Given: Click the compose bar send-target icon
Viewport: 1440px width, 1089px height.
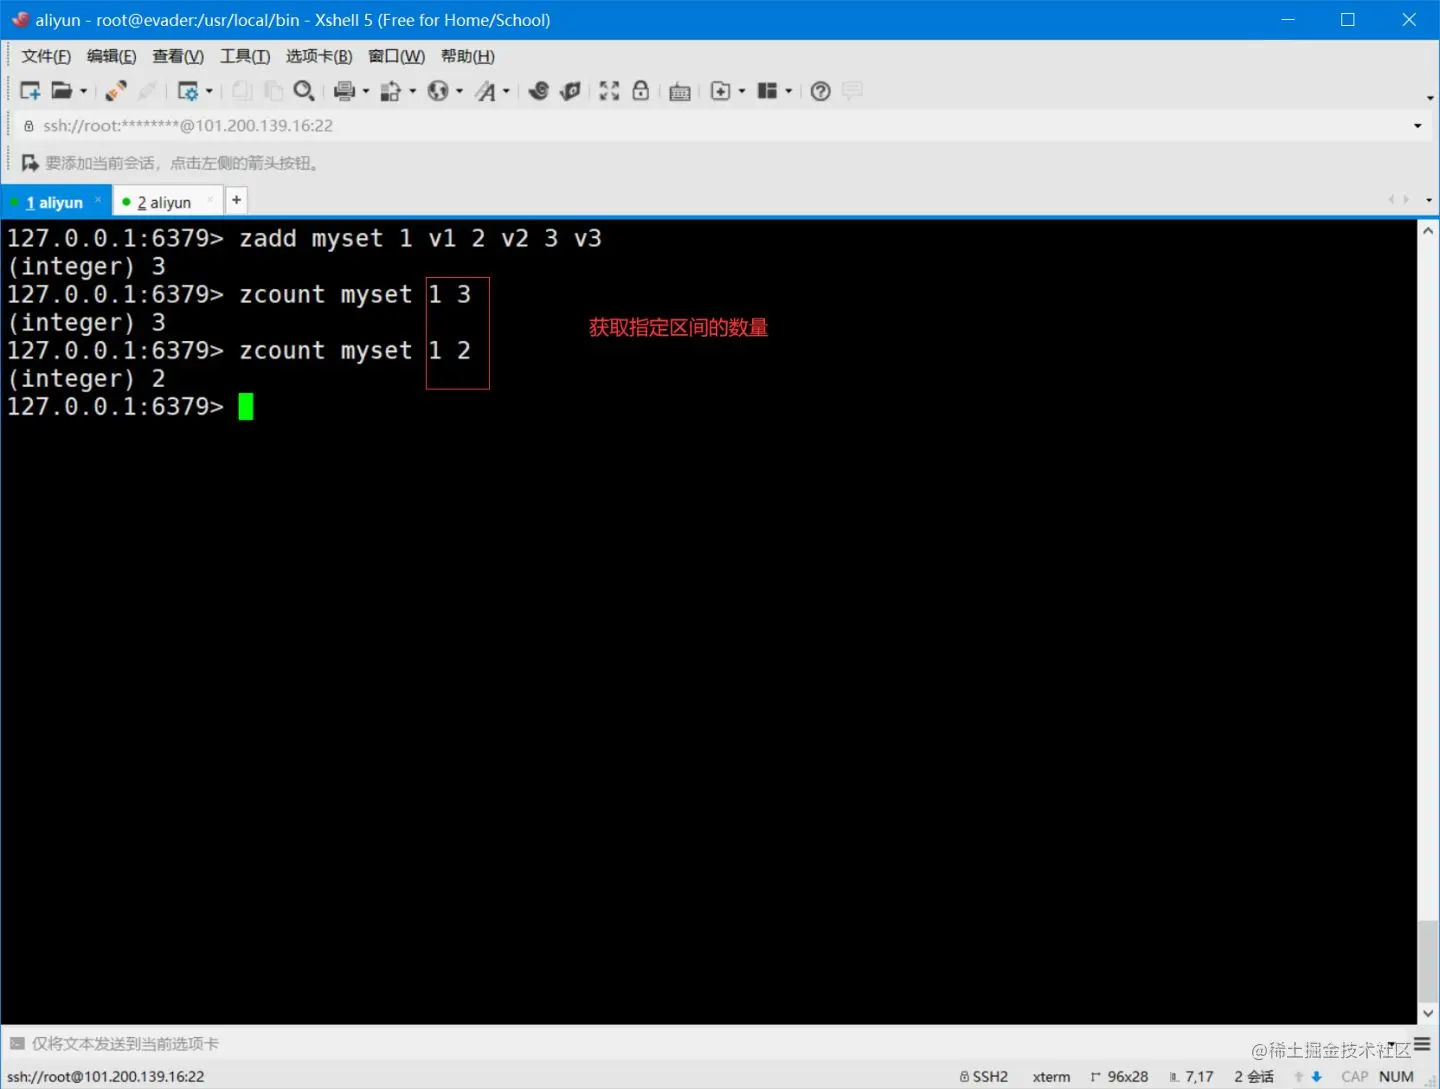Looking at the screenshot, I should point(17,1044).
